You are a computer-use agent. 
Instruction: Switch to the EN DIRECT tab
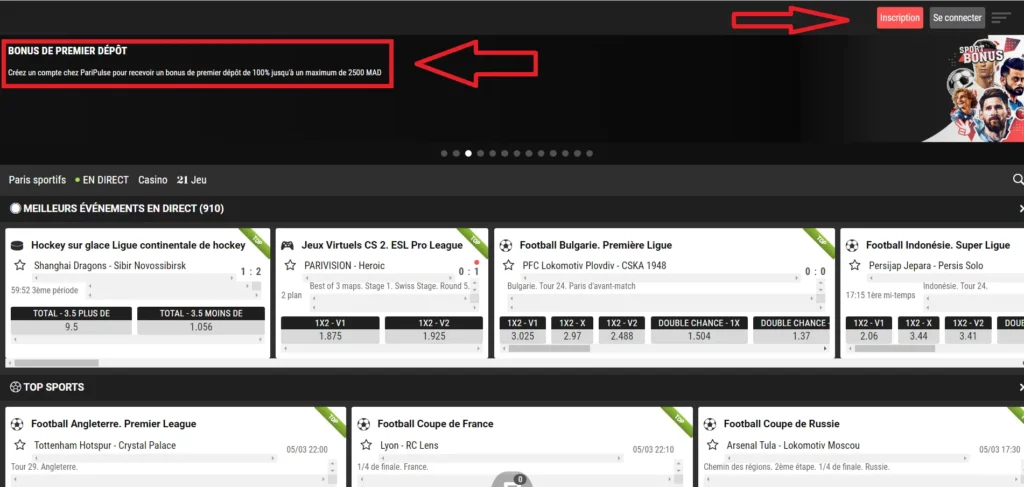(102, 180)
